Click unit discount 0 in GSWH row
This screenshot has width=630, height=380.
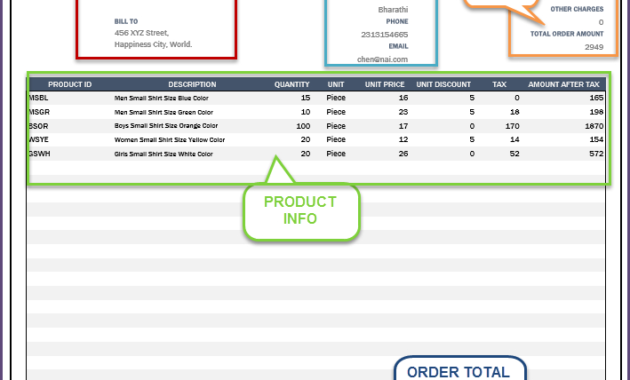click(x=472, y=153)
